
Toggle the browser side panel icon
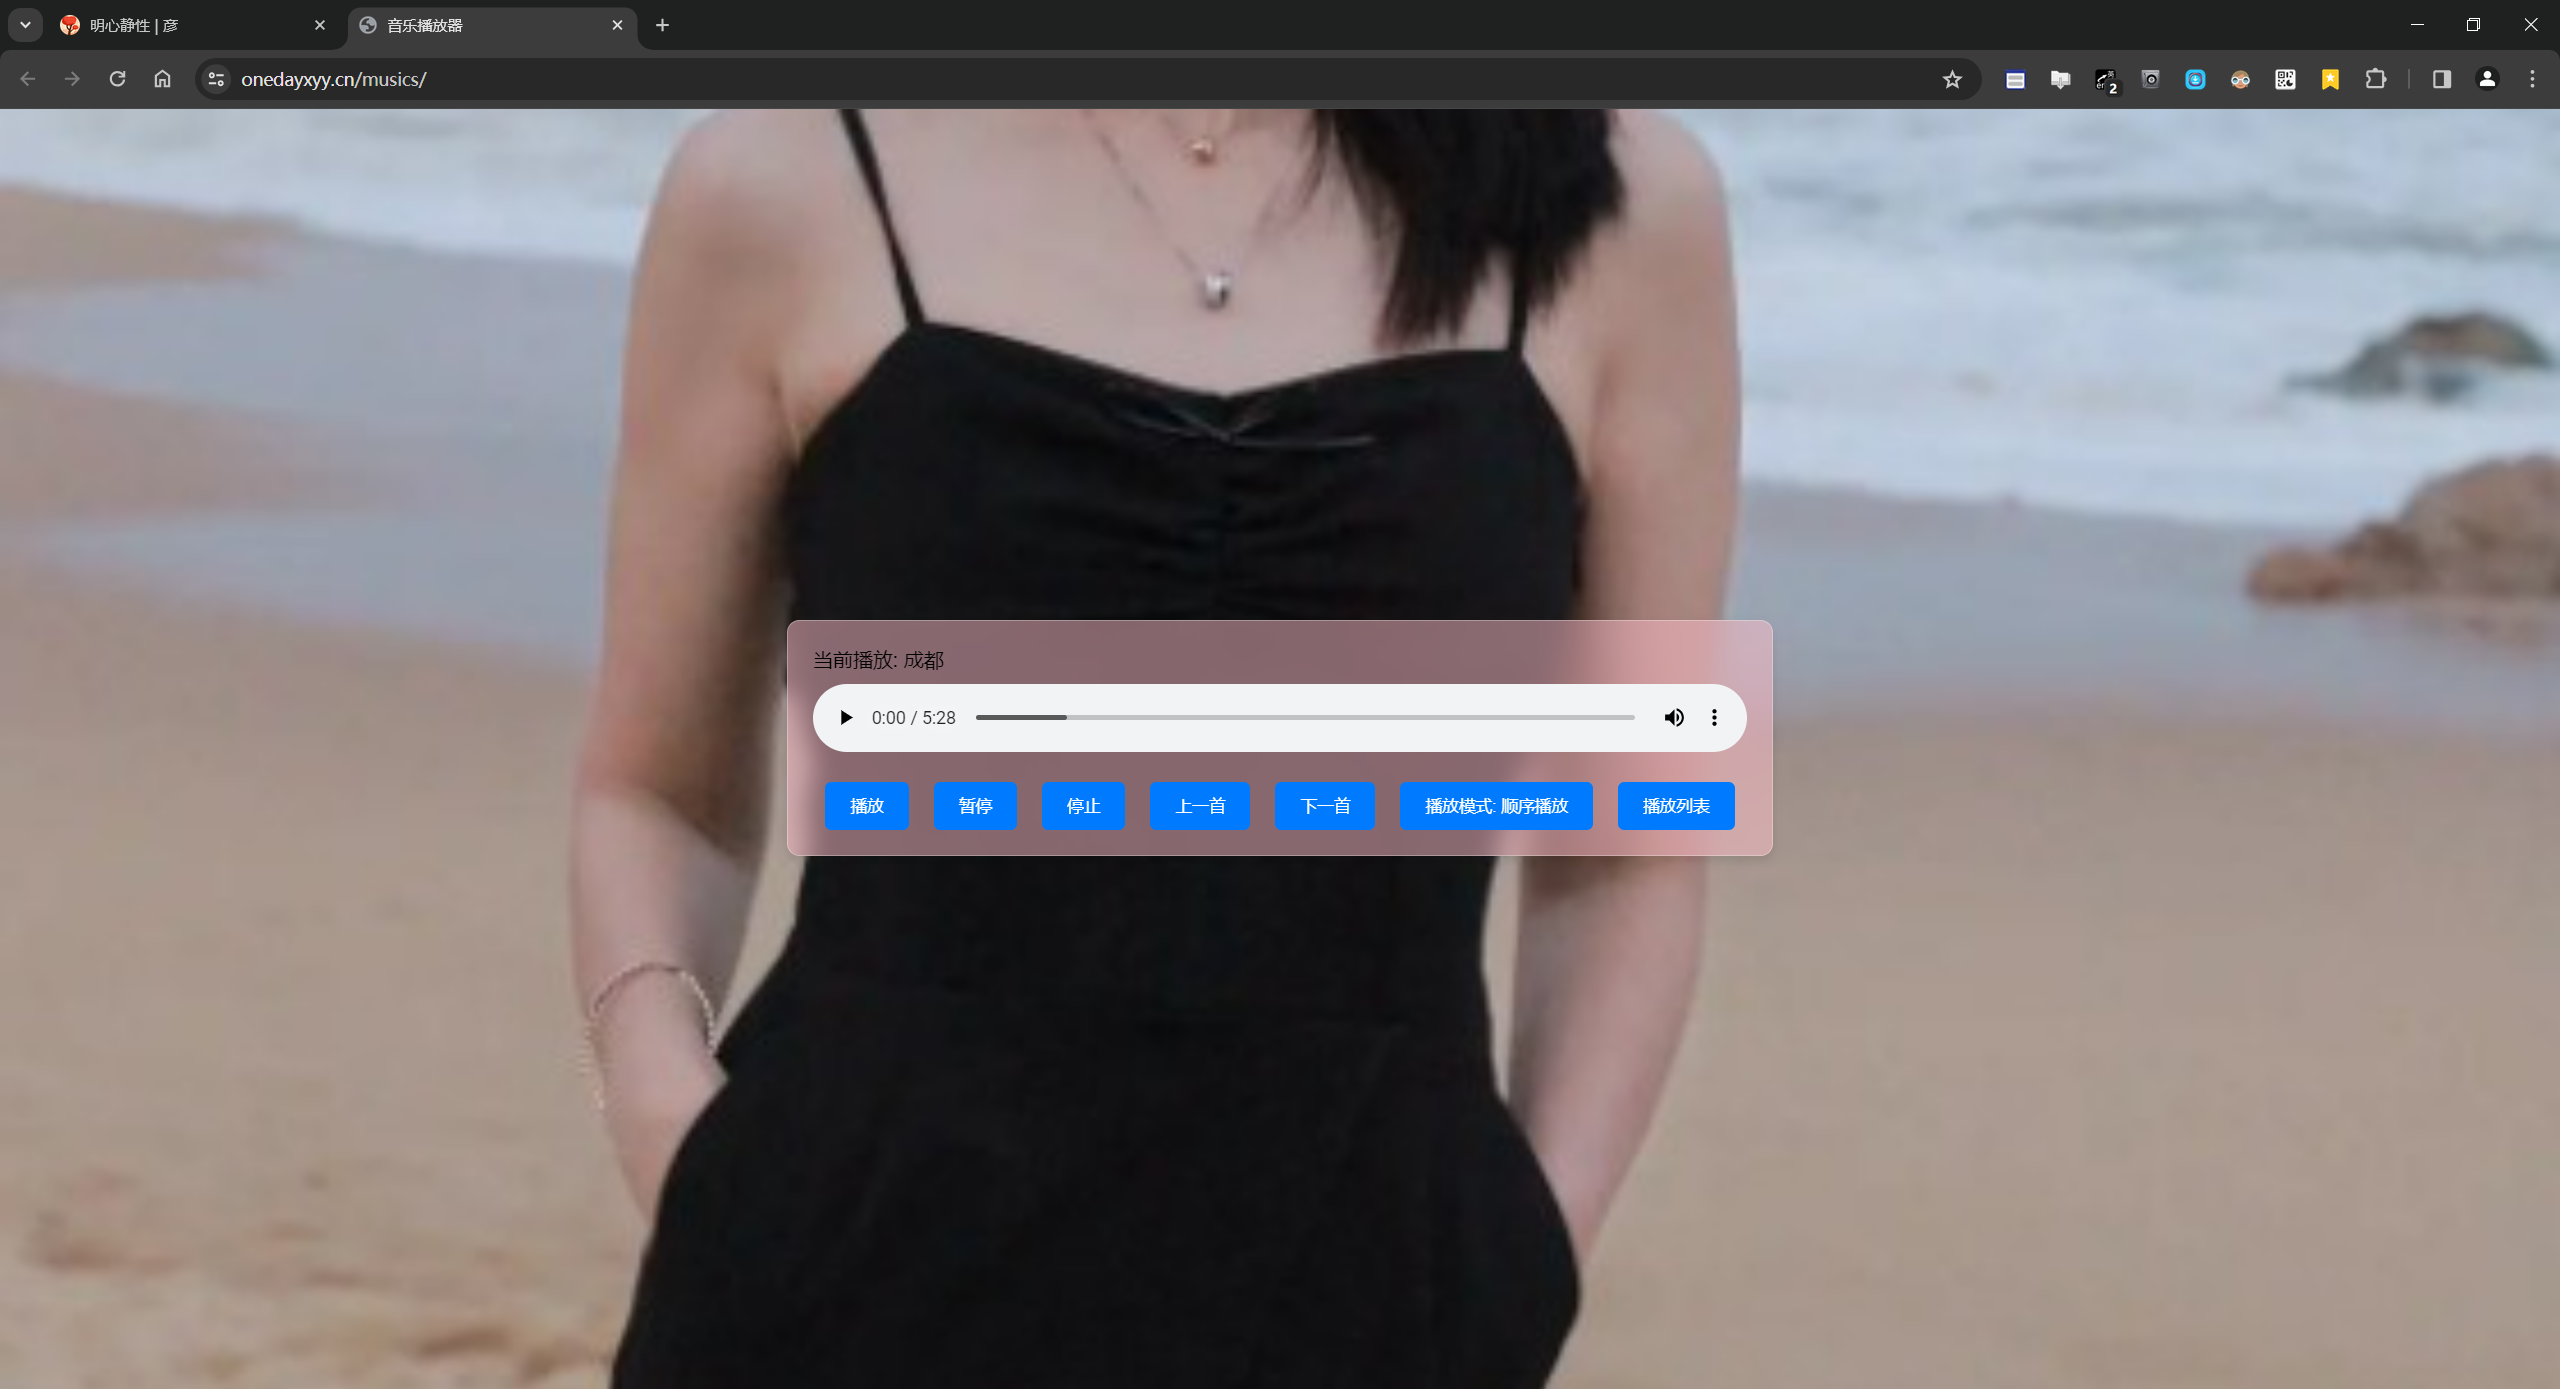pyautogui.click(x=2441, y=79)
